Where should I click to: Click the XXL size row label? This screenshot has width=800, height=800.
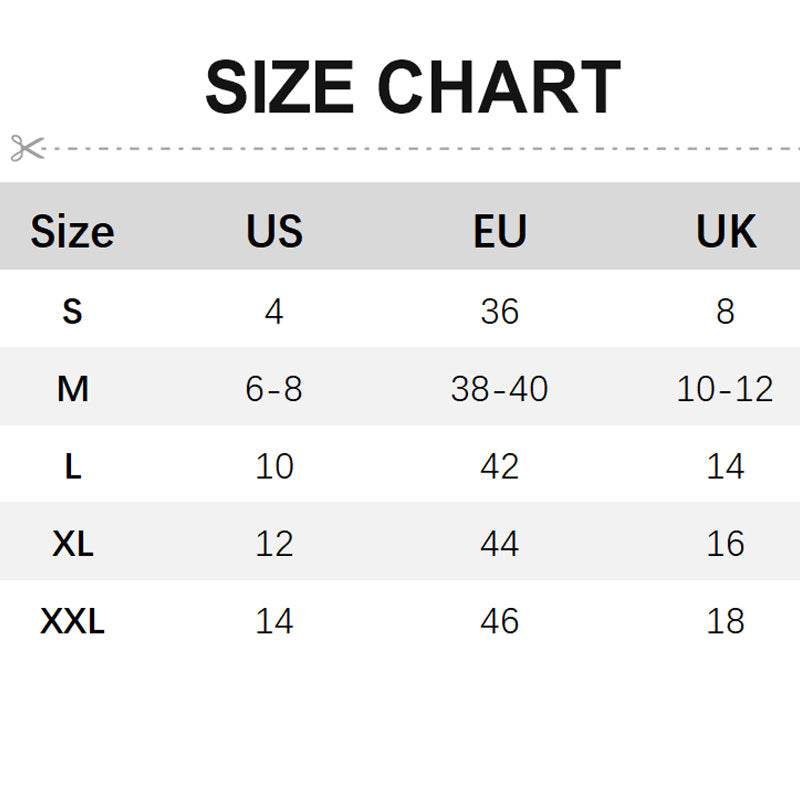[72, 621]
